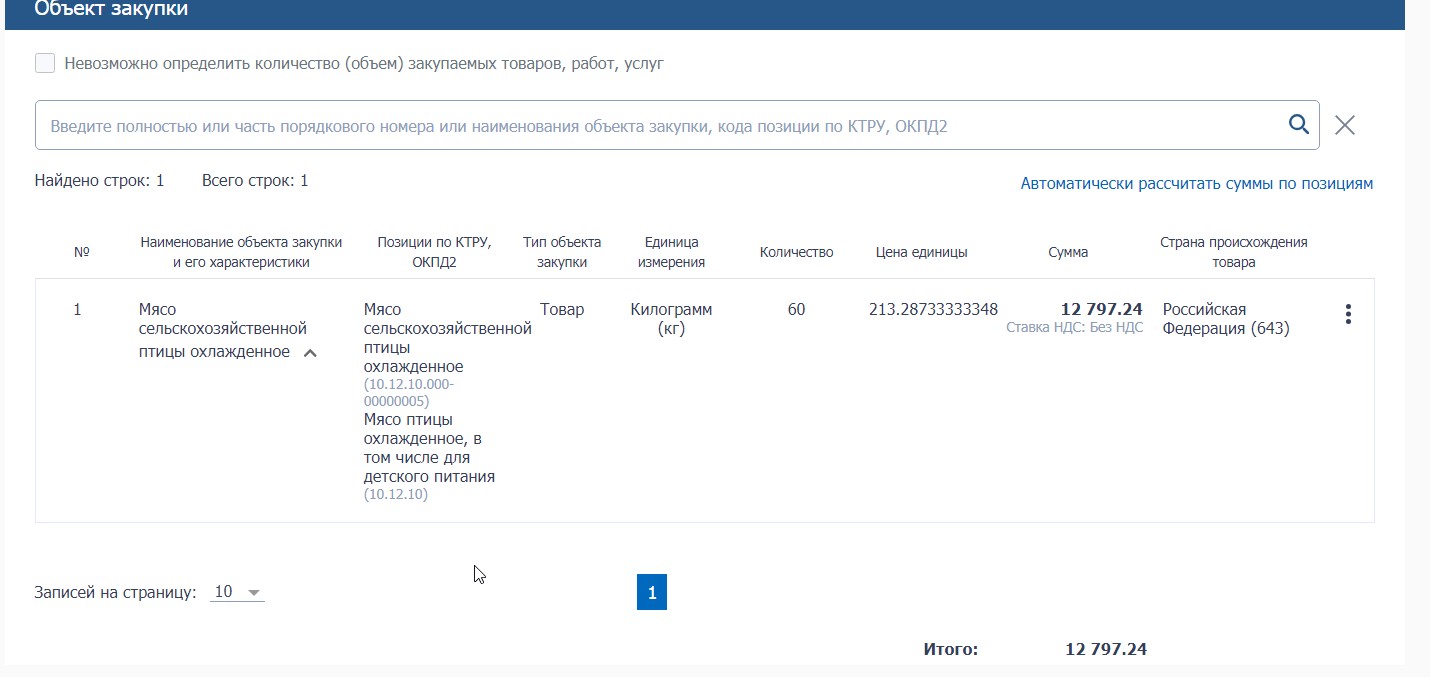Click the 'Количество' column header
The height and width of the screenshot is (677, 1430).
(x=796, y=252)
